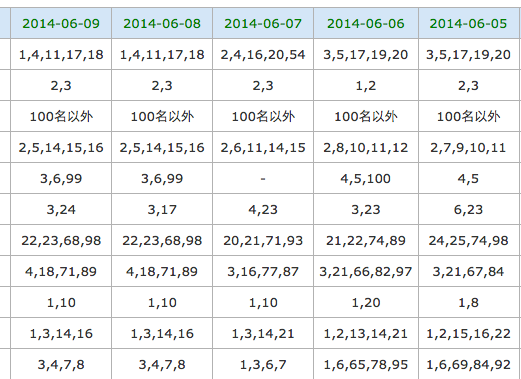
Task: Select the cell reading 2,4,16,20,54
Action: [x=263, y=54]
